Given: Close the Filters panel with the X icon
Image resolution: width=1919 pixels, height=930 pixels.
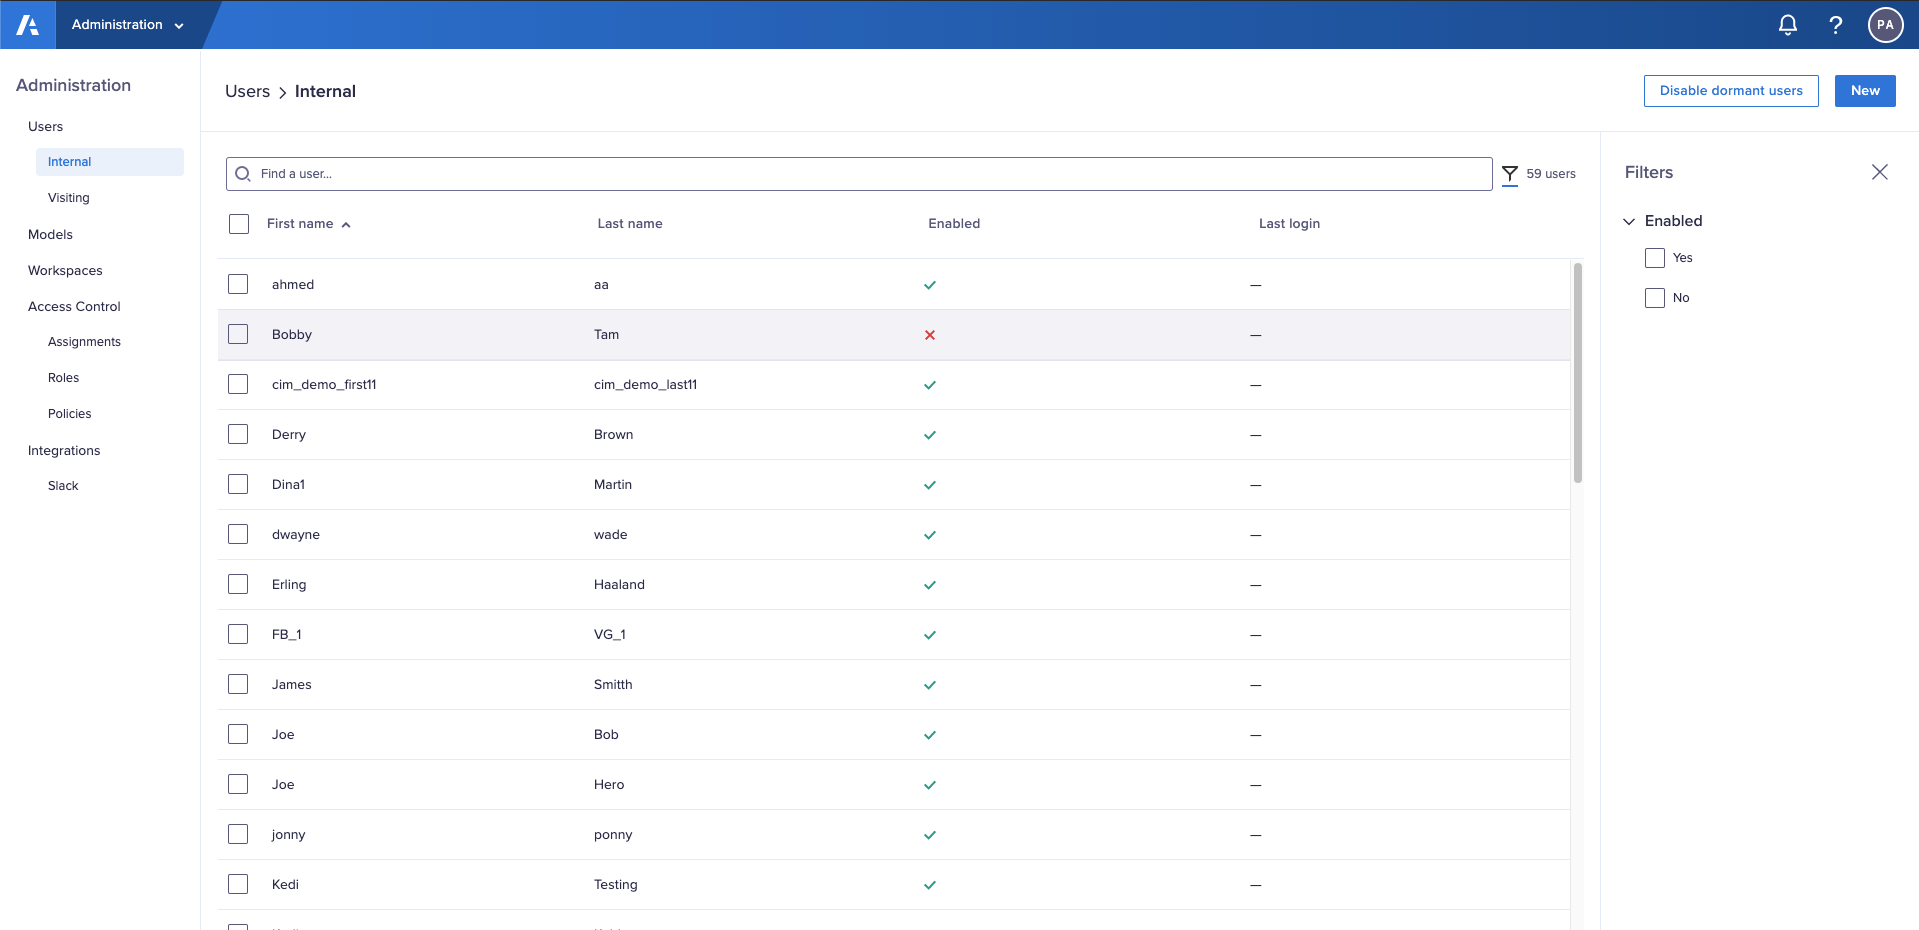Looking at the screenshot, I should point(1880,171).
